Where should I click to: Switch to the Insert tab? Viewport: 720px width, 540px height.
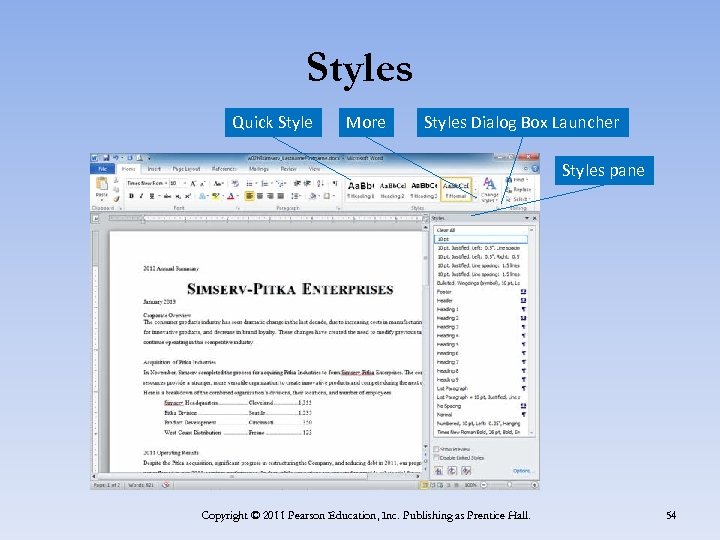click(154, 169)
